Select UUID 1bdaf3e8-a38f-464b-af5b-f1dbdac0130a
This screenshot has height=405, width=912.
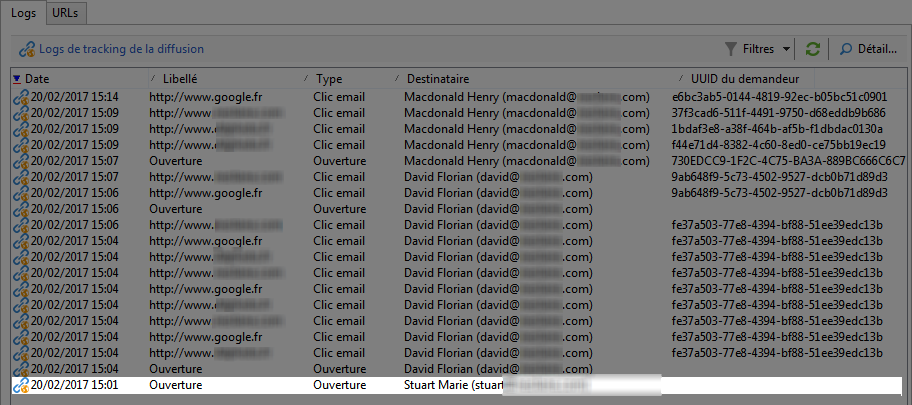777,129
